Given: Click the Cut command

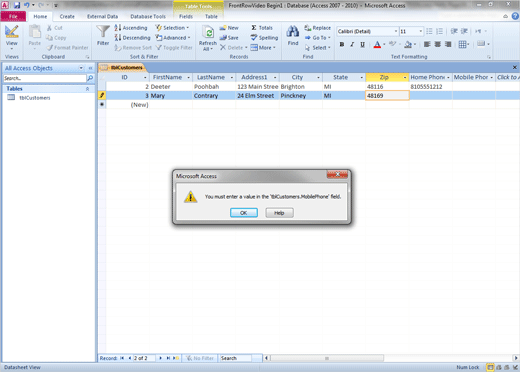Looking at the screenshot, I should pyautogui.click(x=55, y=28).
